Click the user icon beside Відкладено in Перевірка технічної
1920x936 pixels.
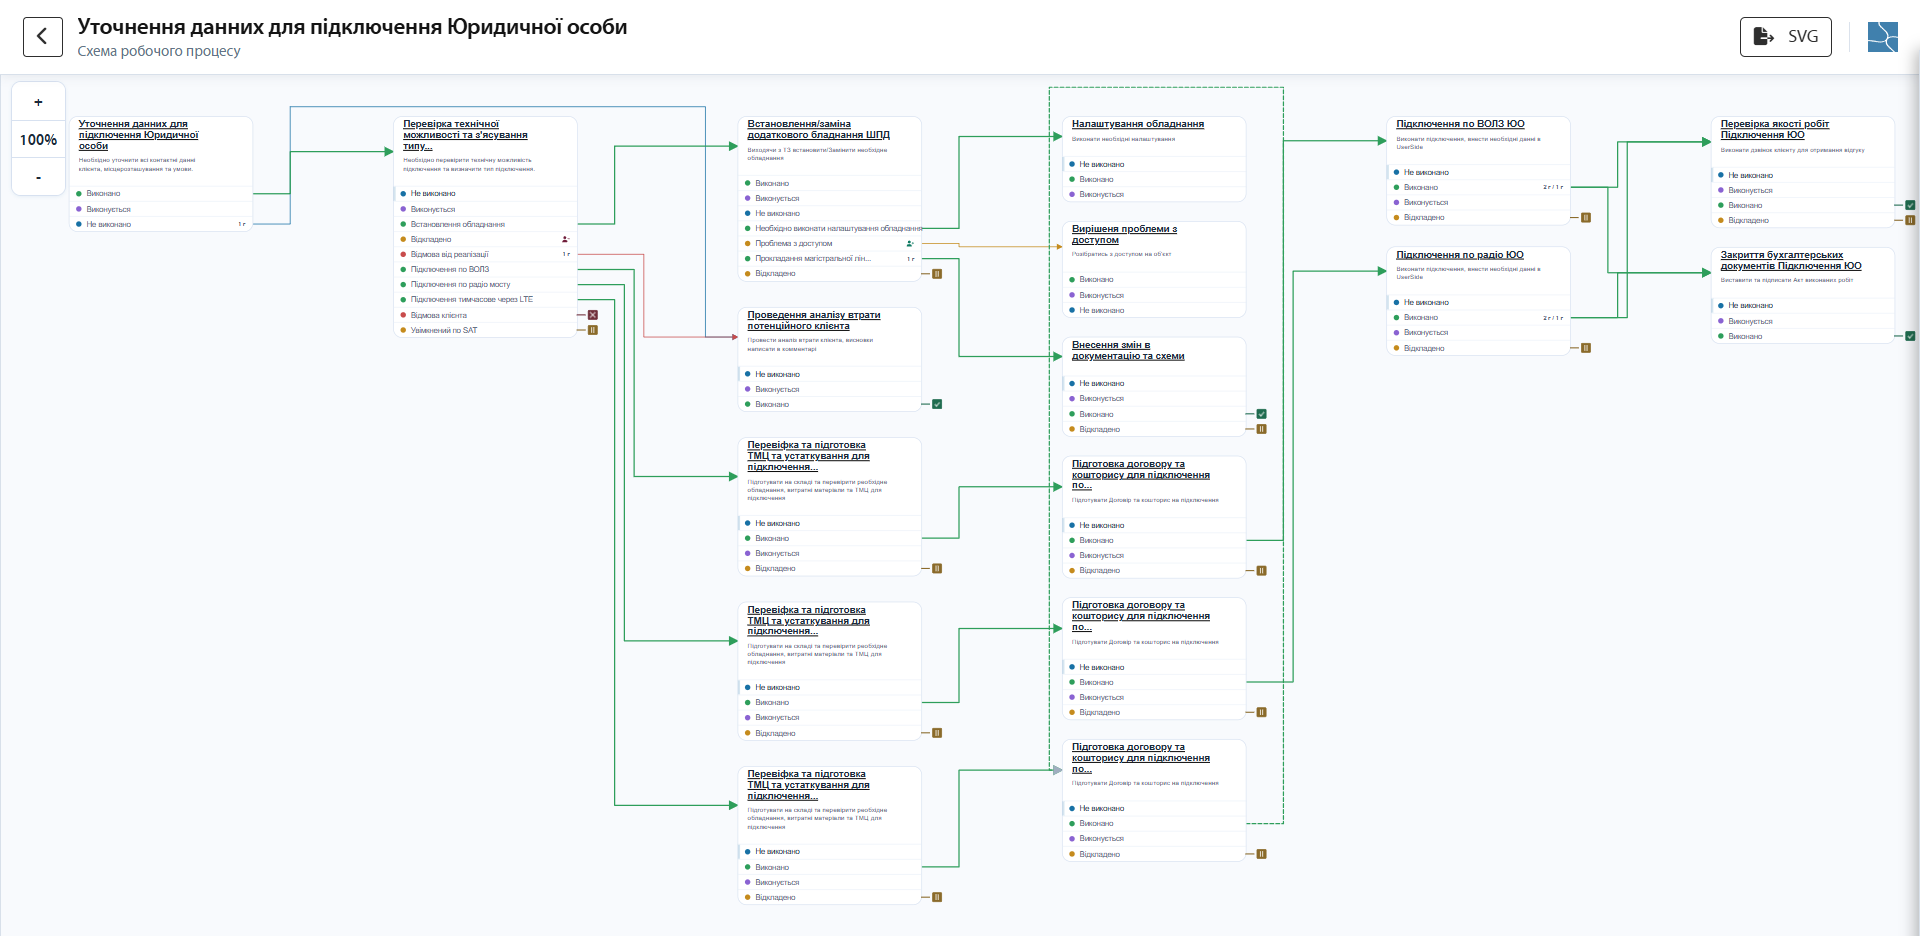(x=565, y=239)
